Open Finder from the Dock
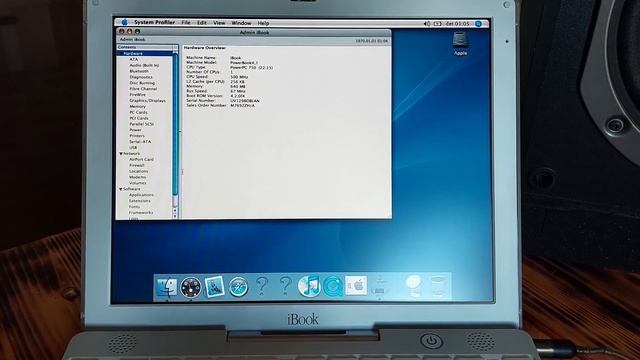 [x=167, y=287]
